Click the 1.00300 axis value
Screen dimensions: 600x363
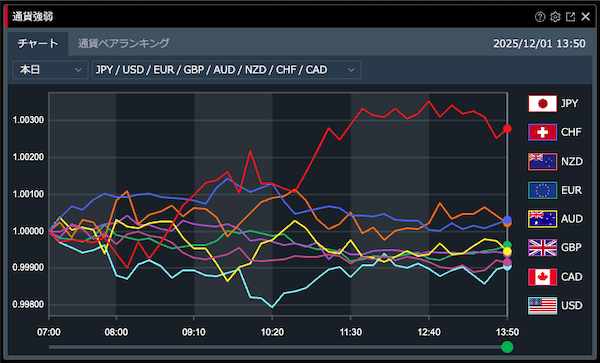[28, 120]
